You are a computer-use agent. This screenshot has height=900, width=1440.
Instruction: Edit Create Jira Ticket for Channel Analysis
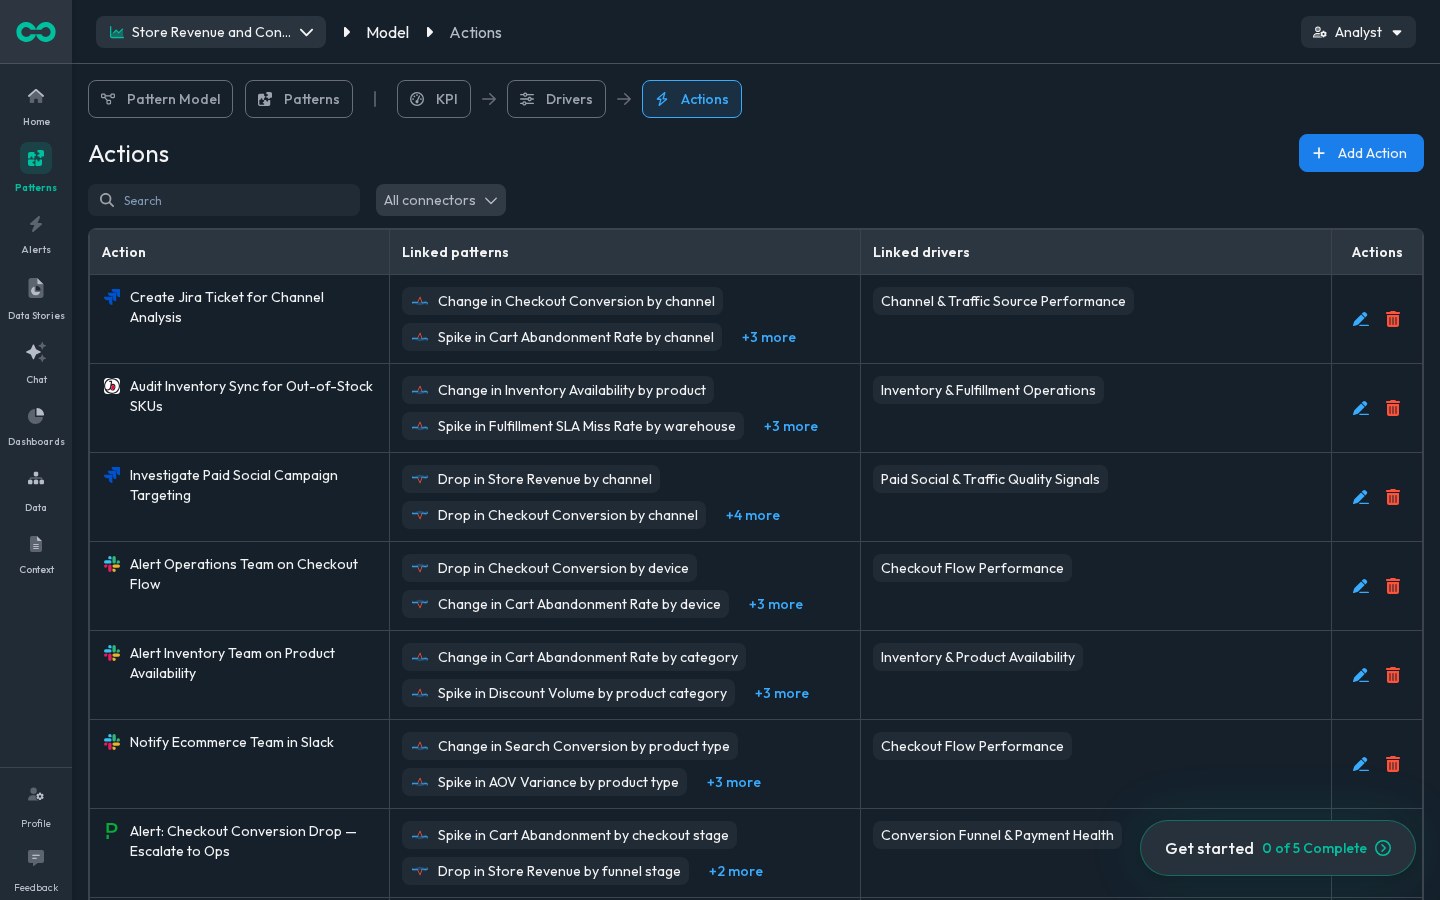click(1361, 319)
